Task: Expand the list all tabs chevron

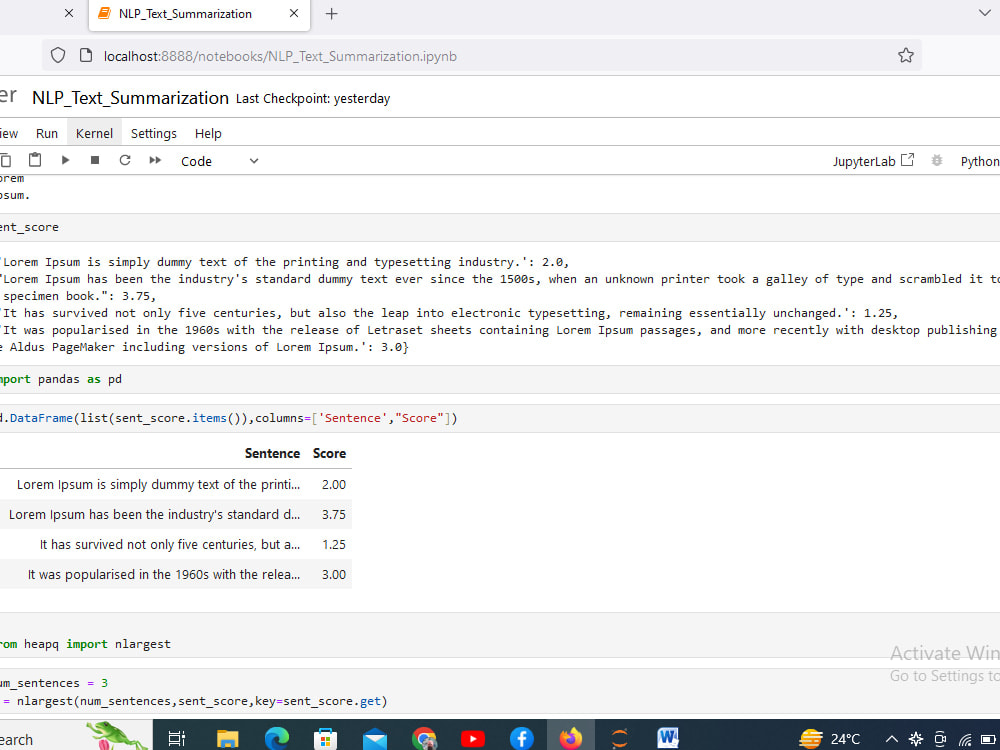Action: point(985,13)
